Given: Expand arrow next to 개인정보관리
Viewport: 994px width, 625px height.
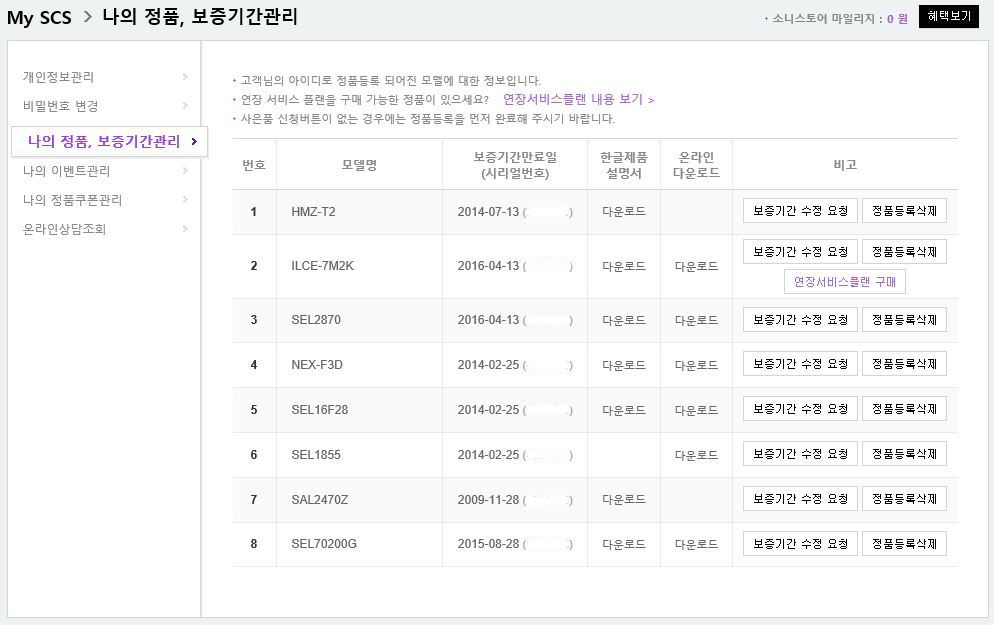Looking at the screenshot, I should tap(185, 77).
